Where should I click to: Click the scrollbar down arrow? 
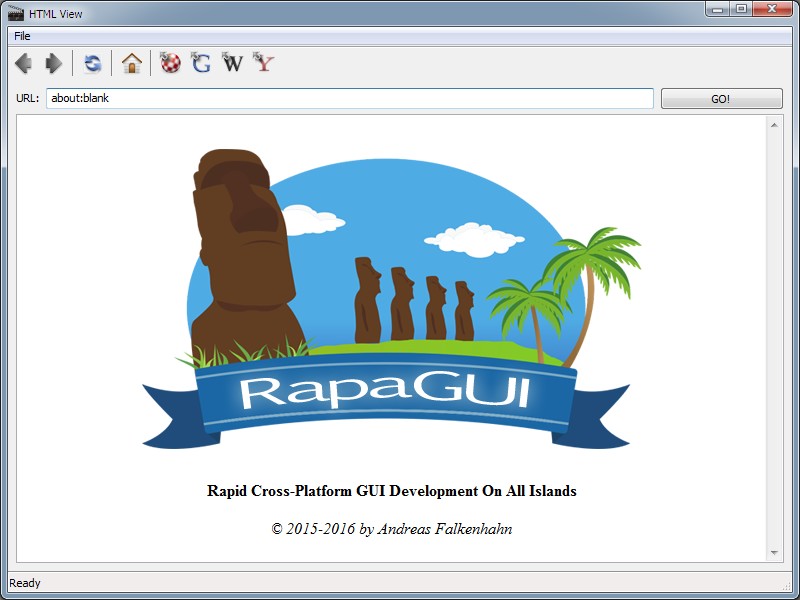point(774,552)
